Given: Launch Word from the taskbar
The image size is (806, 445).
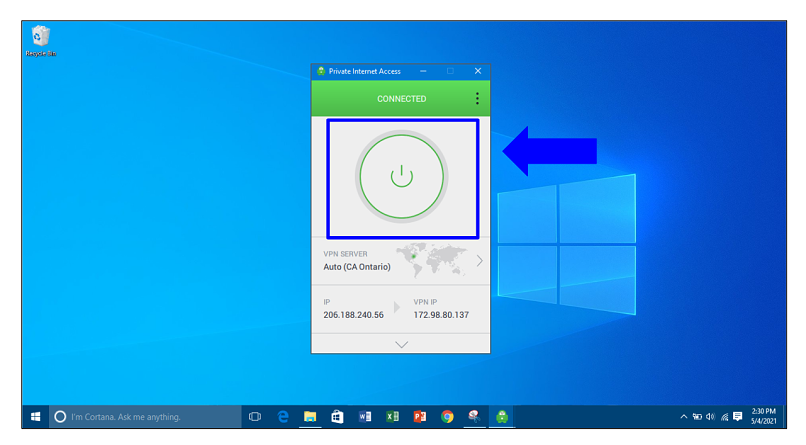Looking at the screenshot, I should (x=365, y=417).
